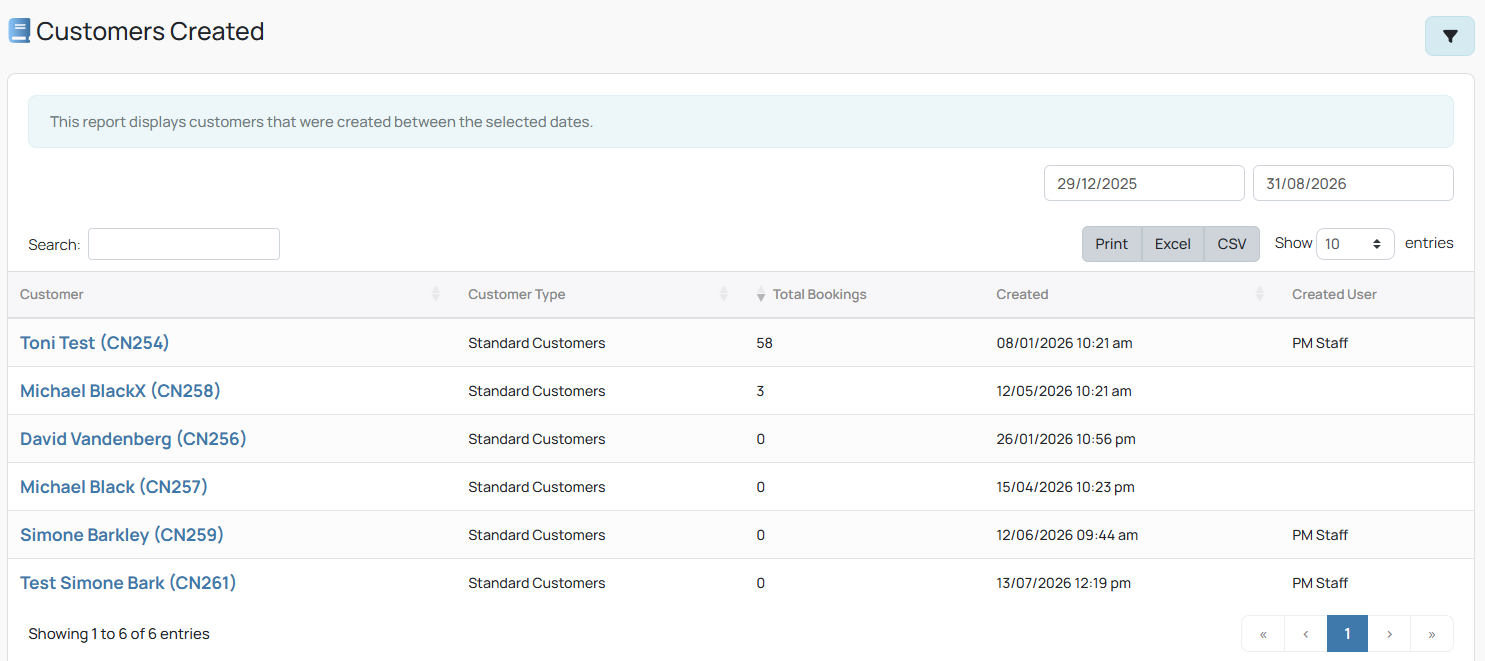
Task: Go to first page of results
Action: 1263,634
